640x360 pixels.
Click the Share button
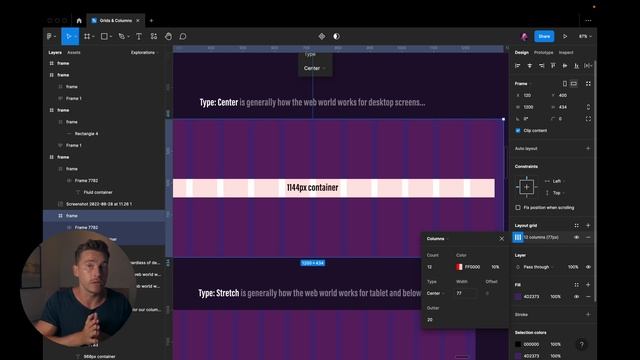click(x=544, y=36)
